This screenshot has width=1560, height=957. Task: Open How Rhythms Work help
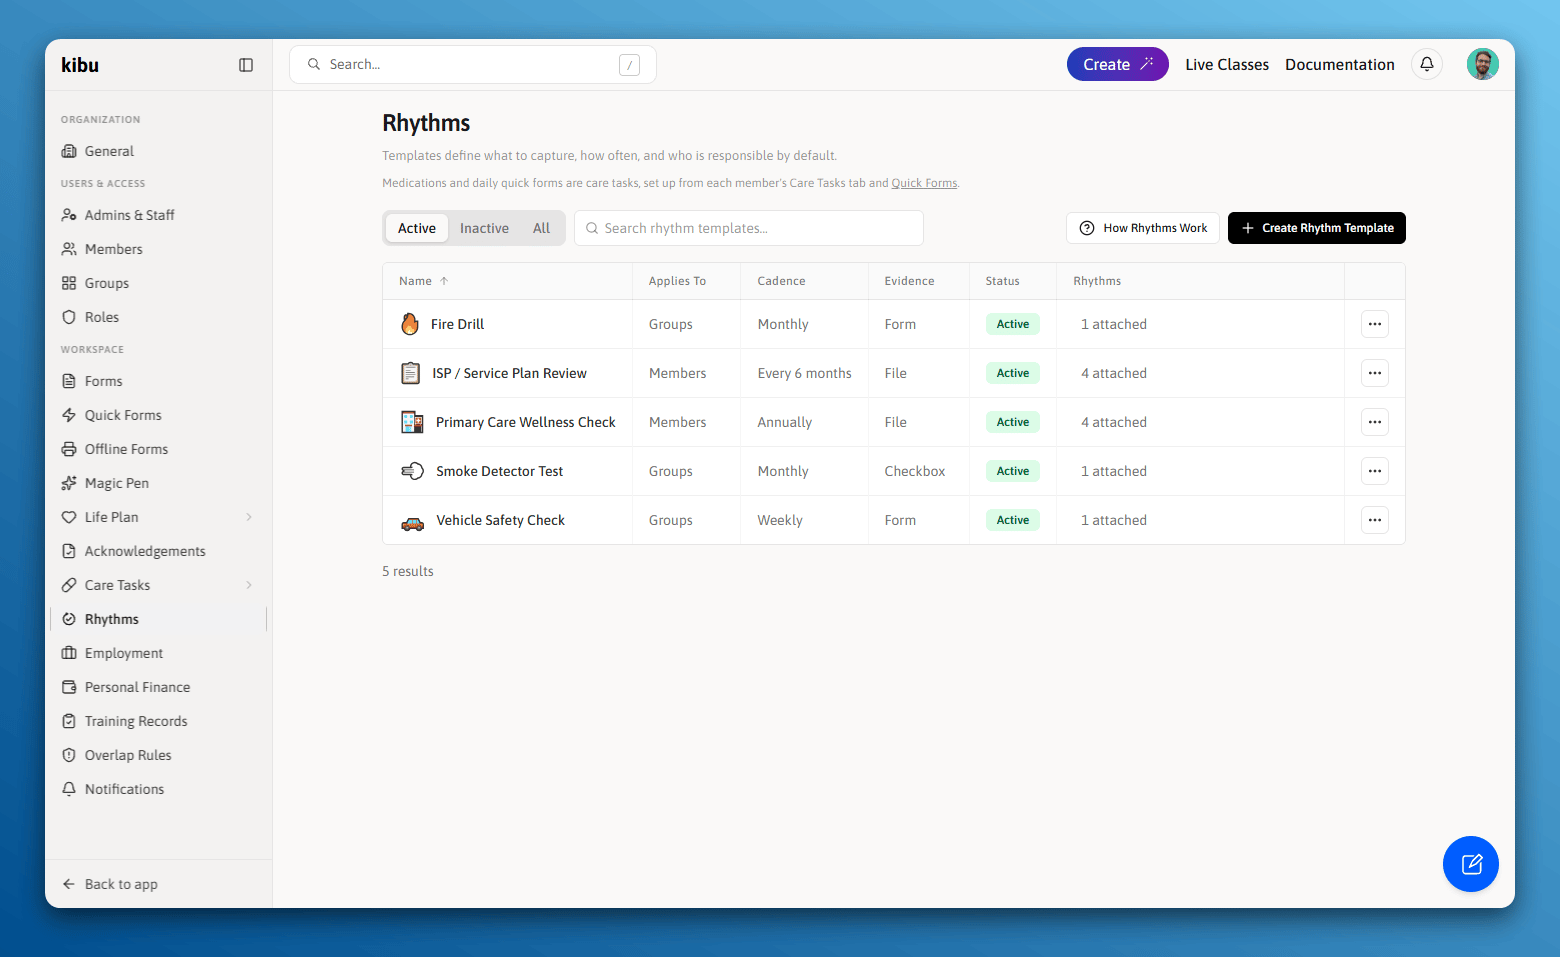[1143, 228]
